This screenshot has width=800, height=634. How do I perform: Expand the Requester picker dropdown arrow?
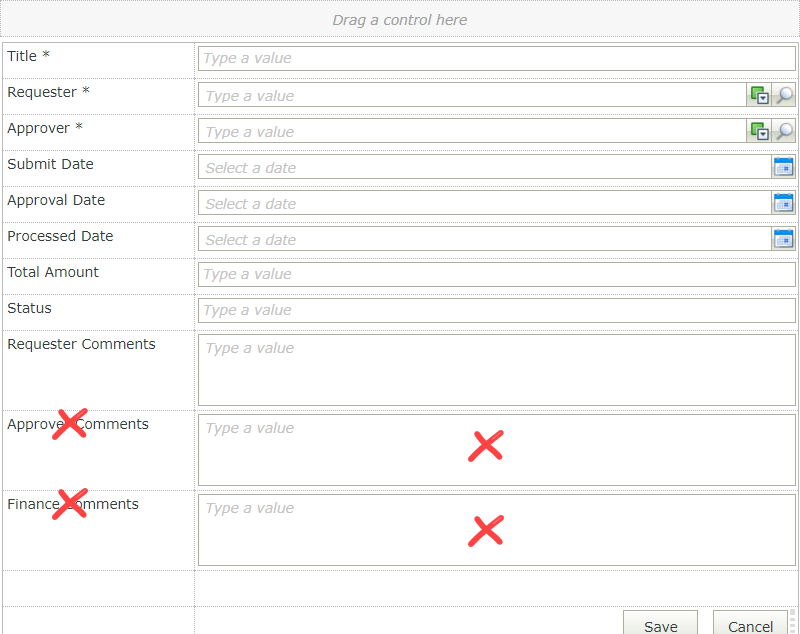pyautogui.click(x=765, y=99)
